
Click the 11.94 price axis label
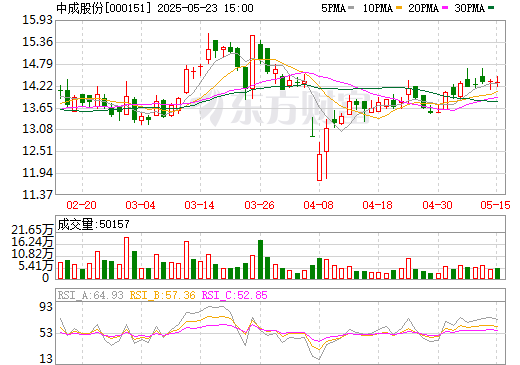tap(38, 173)
